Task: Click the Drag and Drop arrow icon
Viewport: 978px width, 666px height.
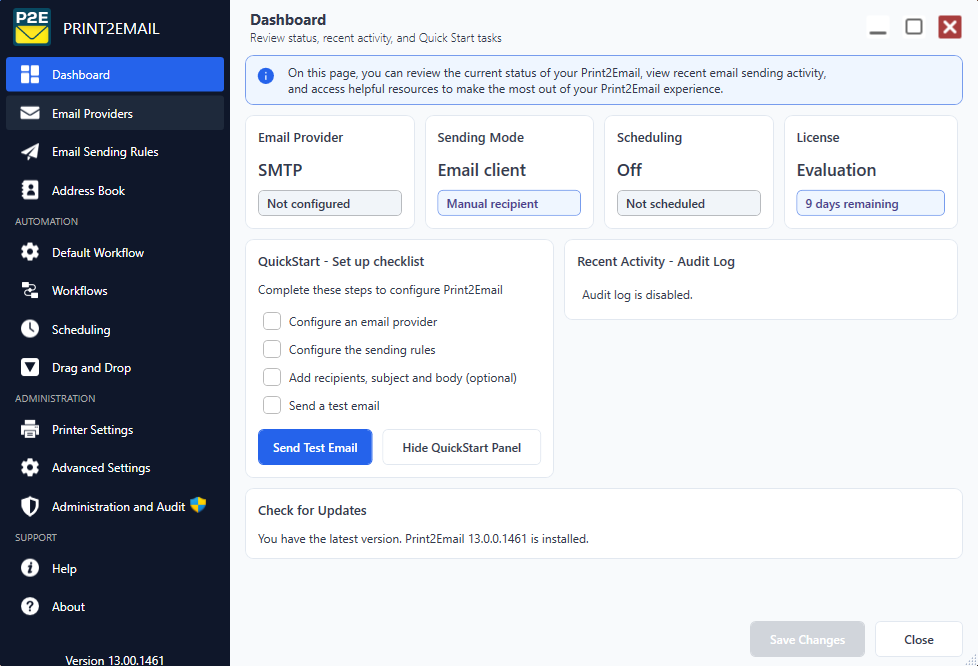Action: point(30,367)
